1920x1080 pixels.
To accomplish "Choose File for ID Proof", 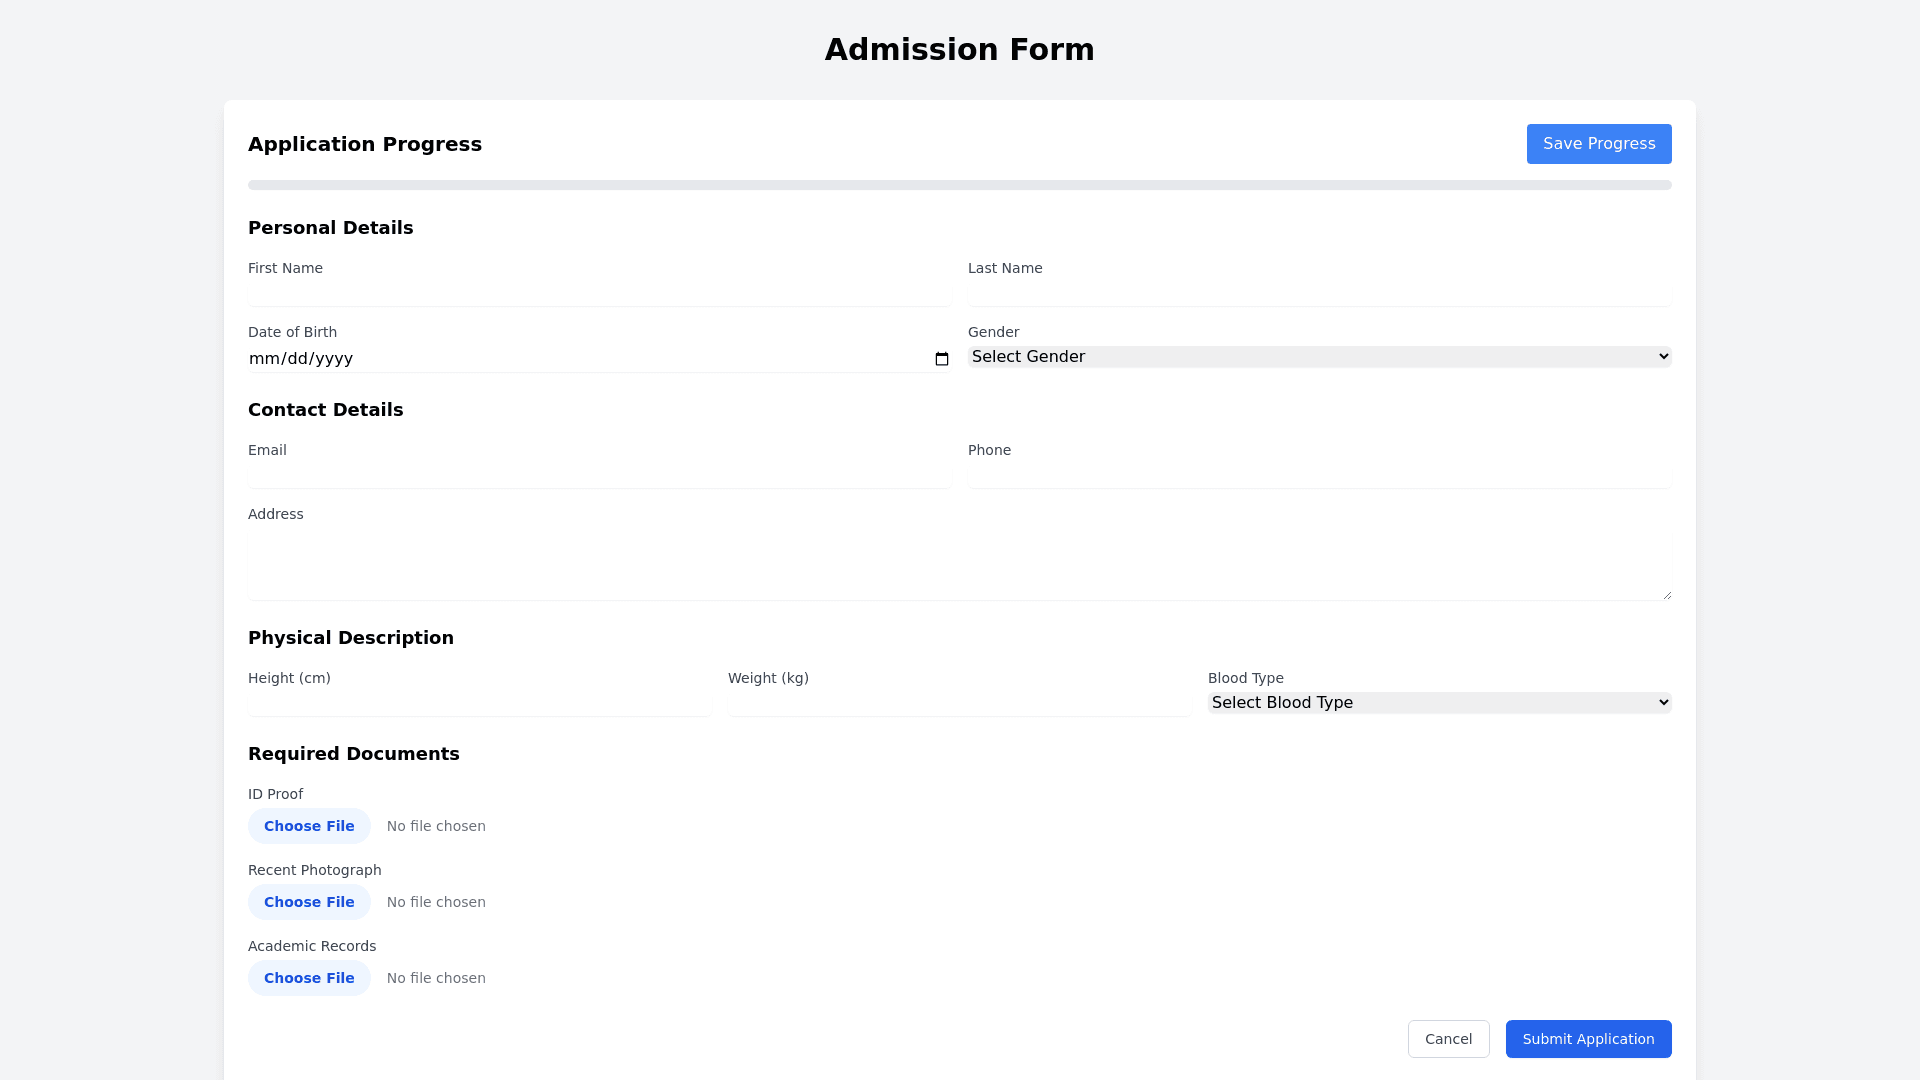I will [309, 826].
